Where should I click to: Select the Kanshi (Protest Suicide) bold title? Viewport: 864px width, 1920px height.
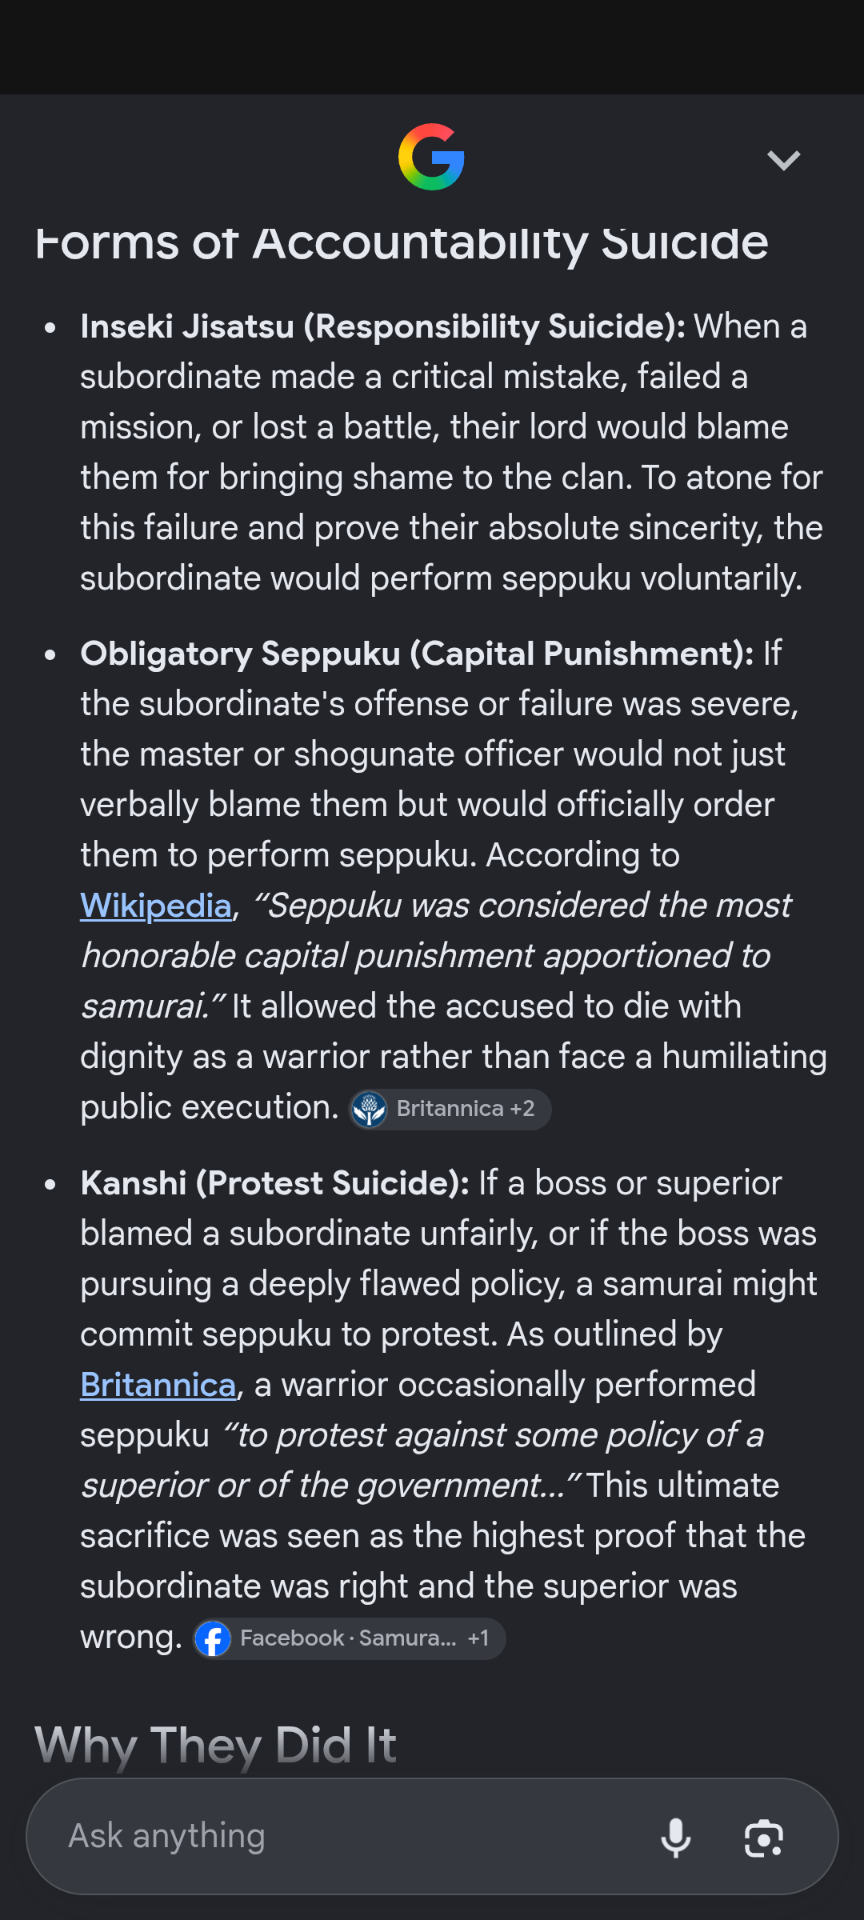point(275,1184)
